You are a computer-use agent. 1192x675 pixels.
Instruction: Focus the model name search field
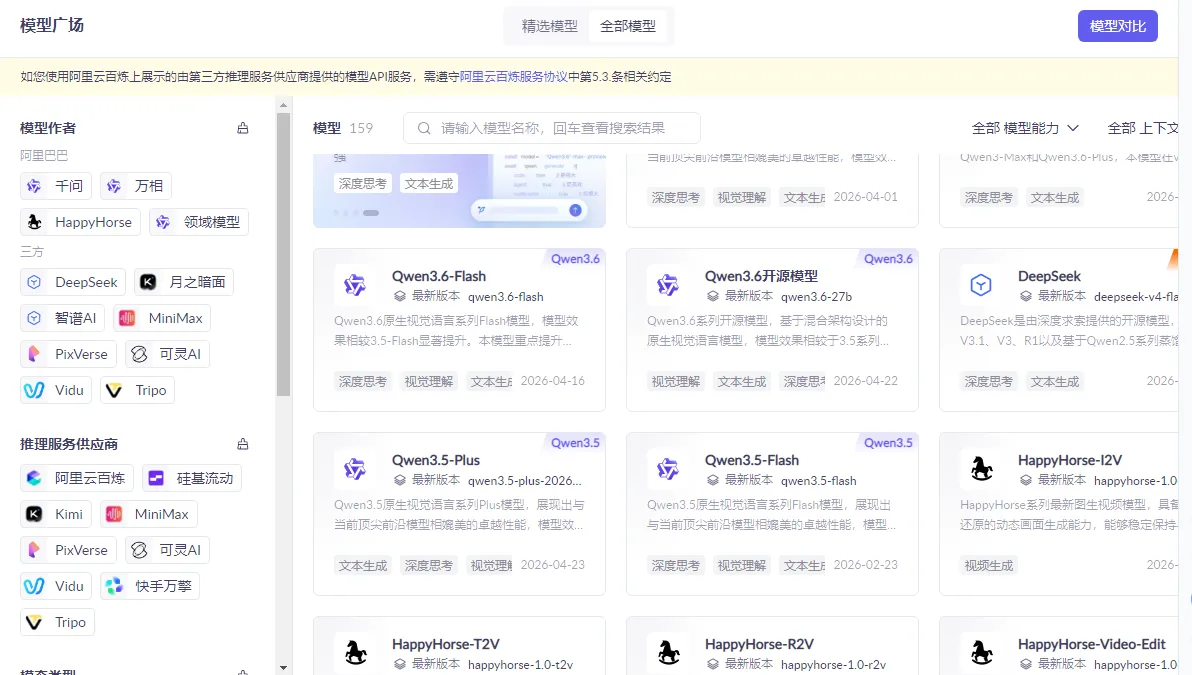pyautogui.click(x=552, y=128)
